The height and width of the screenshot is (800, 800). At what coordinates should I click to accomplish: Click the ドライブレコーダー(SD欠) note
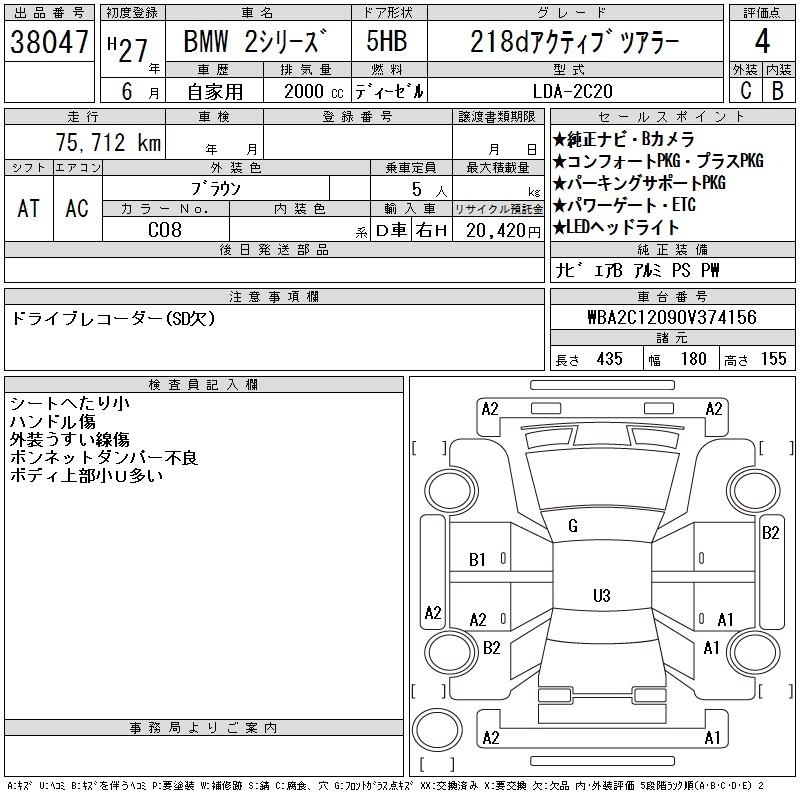click(112, 319)
